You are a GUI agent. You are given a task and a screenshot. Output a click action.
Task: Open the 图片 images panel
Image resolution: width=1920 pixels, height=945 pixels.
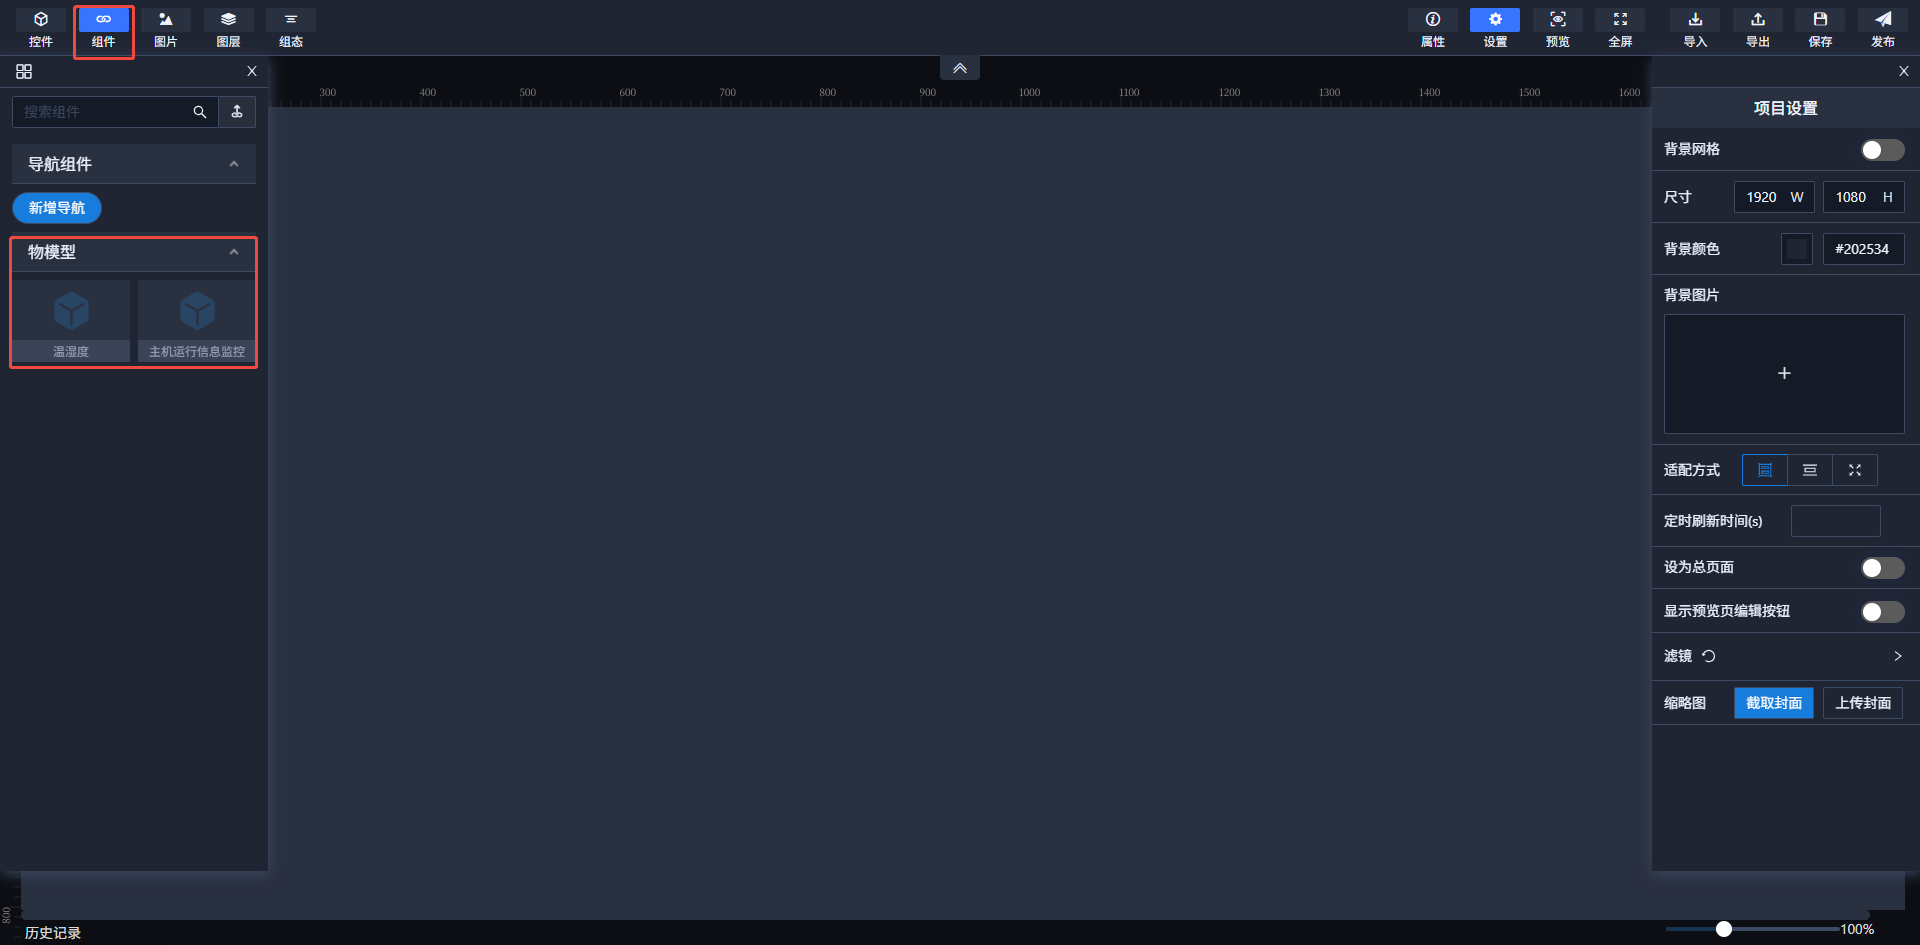tap(166, 29)
